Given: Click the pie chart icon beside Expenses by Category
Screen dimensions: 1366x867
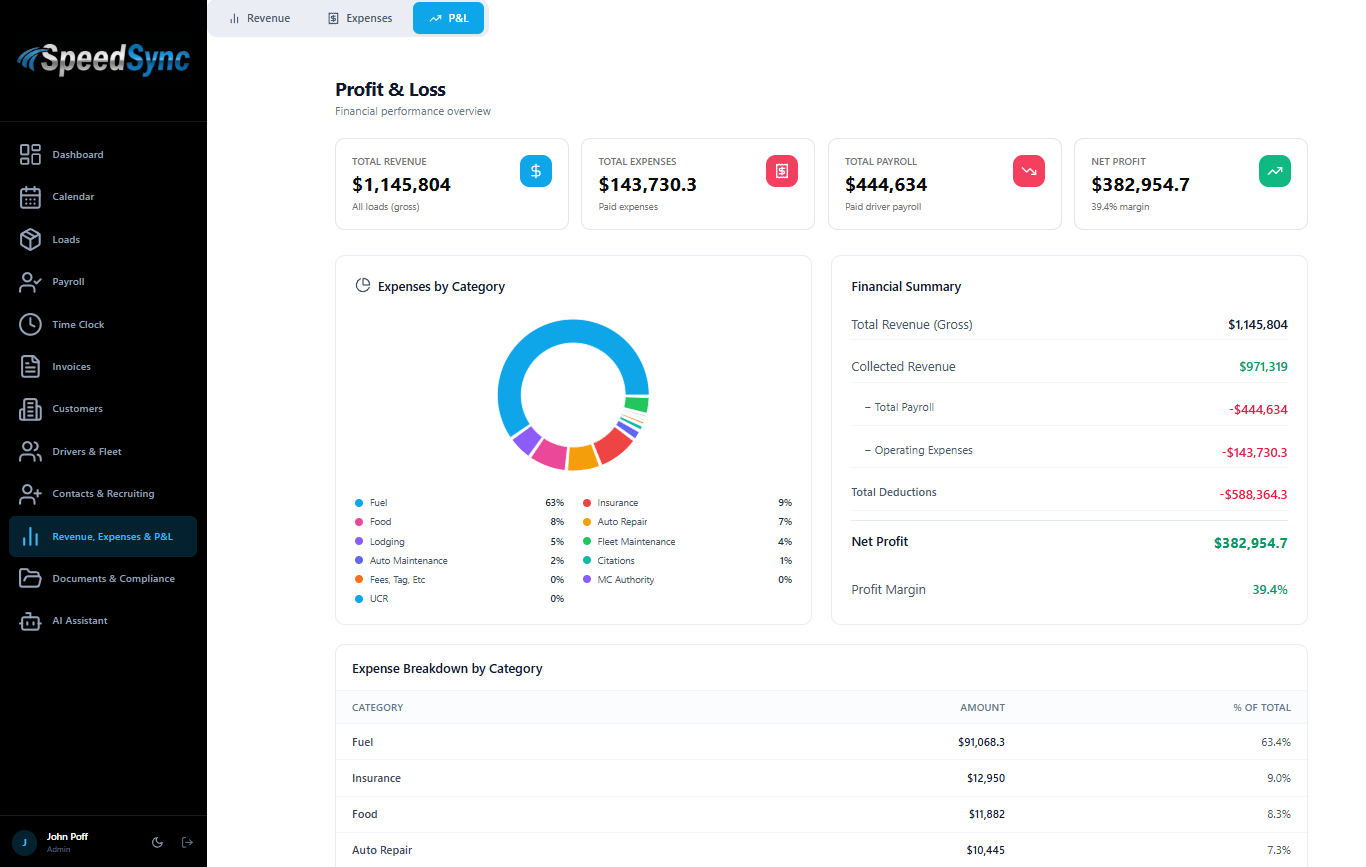Looking at the screenshot, I should coord(363,285).
